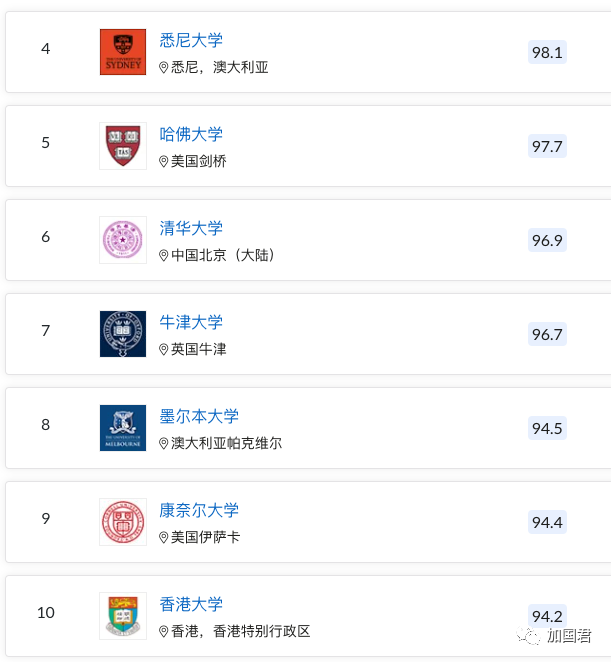611x662 pixels.
Task: Open the 悉尼大学 link
Action: click(191, 41)
